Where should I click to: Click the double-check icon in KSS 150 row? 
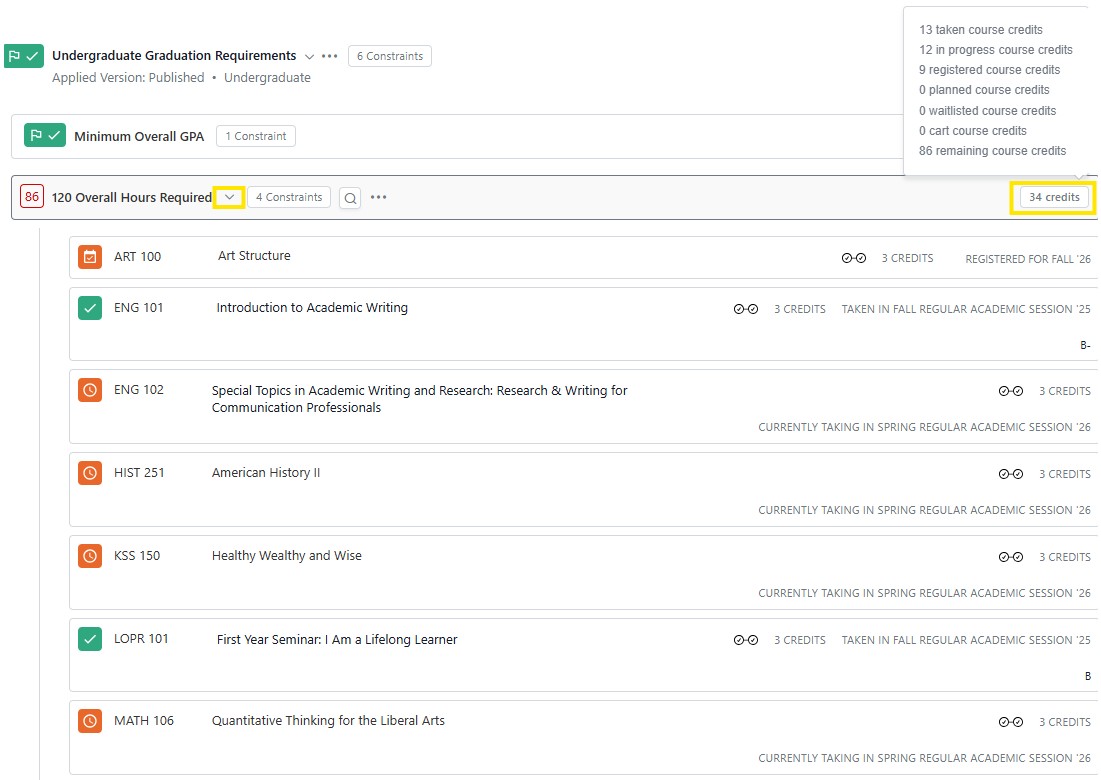click(x=1010, y=557)
